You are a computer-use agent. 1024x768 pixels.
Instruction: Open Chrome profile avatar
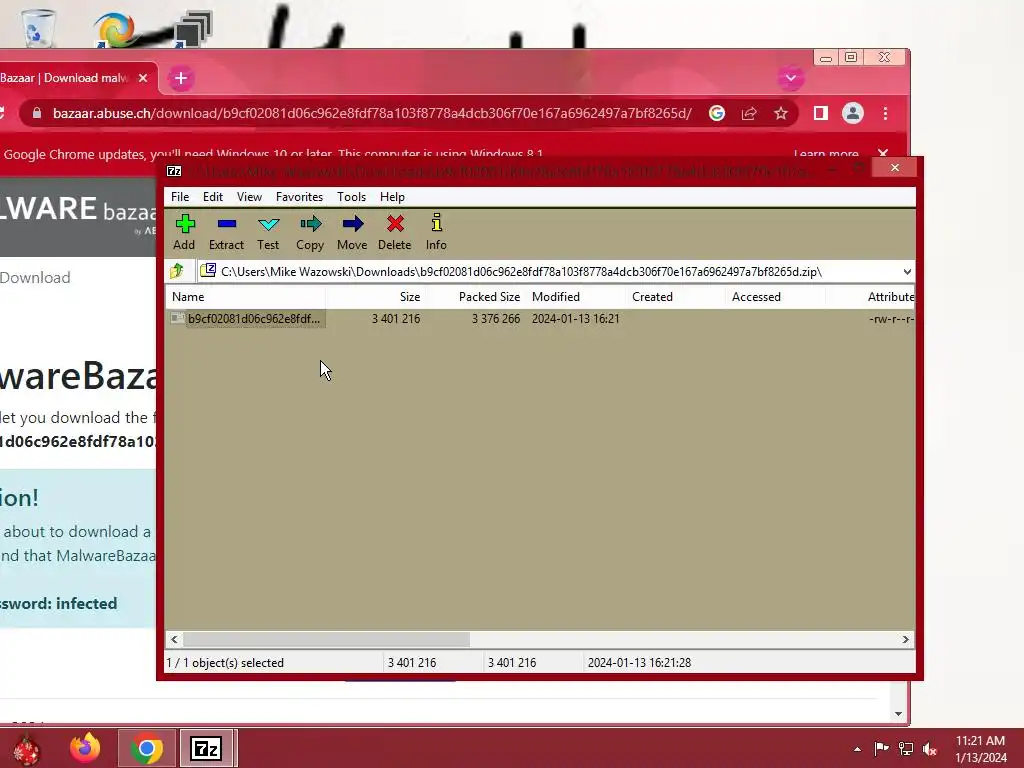852,113
